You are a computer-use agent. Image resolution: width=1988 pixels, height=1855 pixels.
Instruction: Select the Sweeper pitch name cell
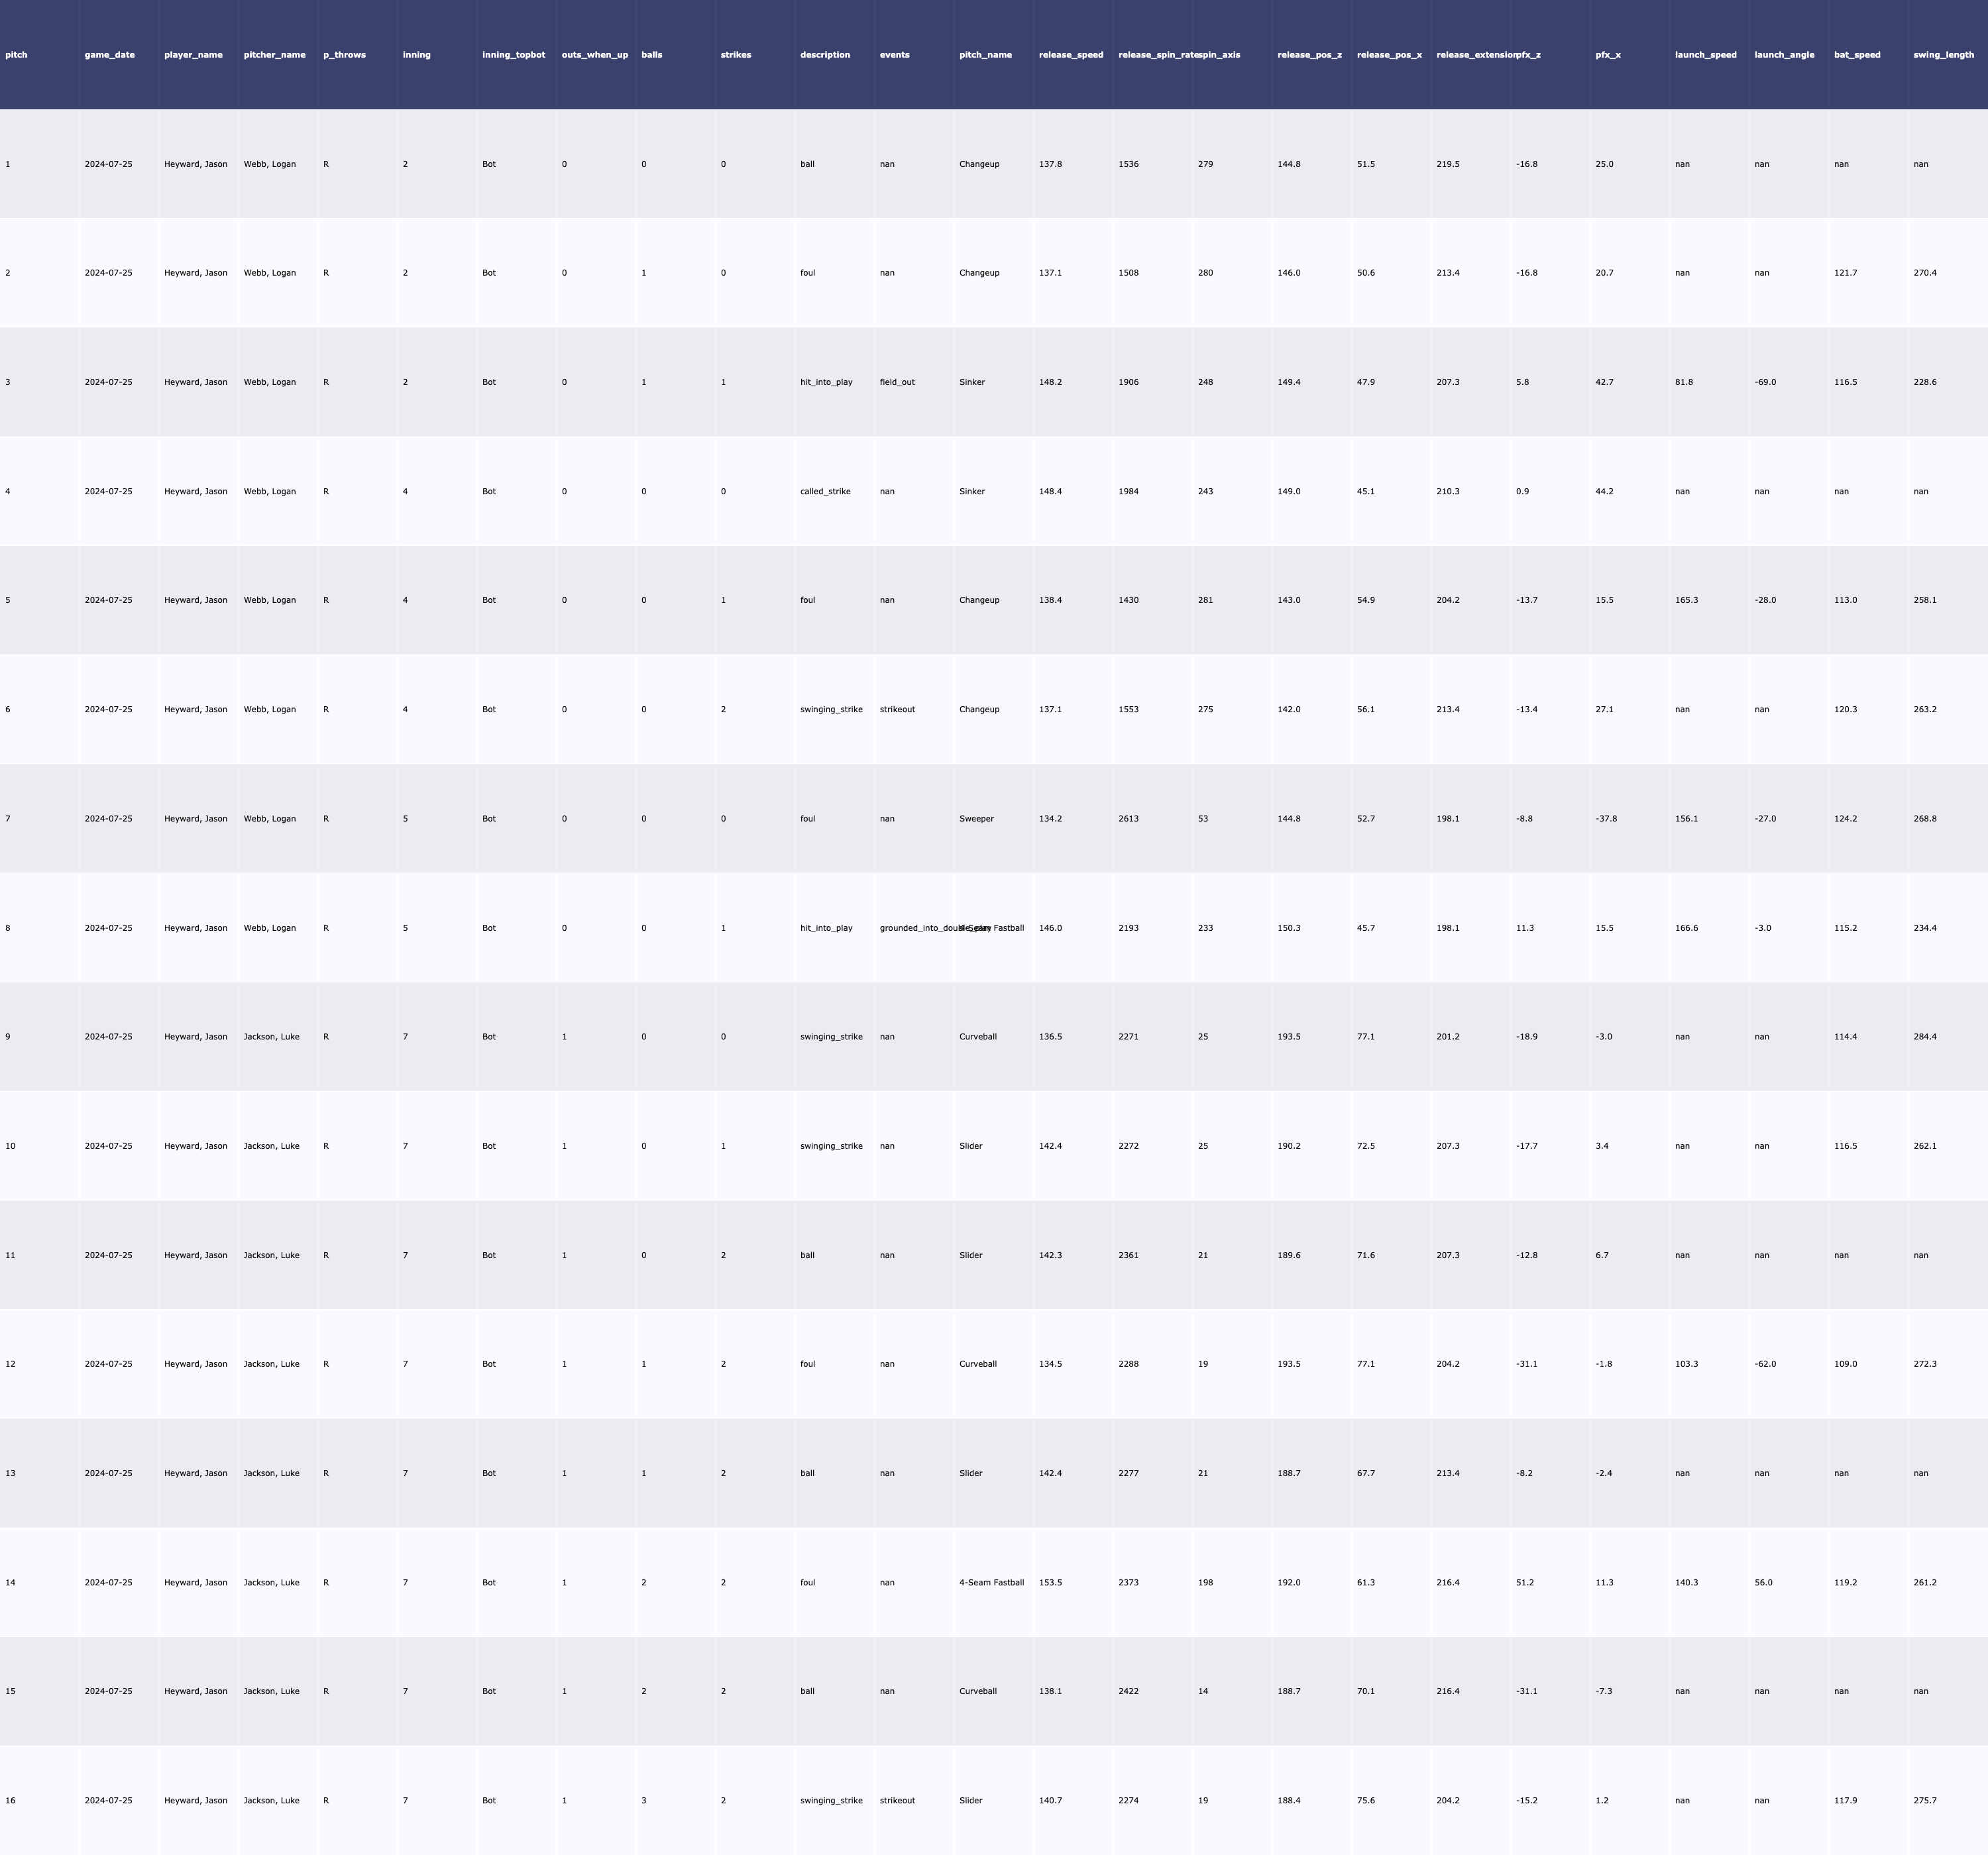tap(976, 819)
